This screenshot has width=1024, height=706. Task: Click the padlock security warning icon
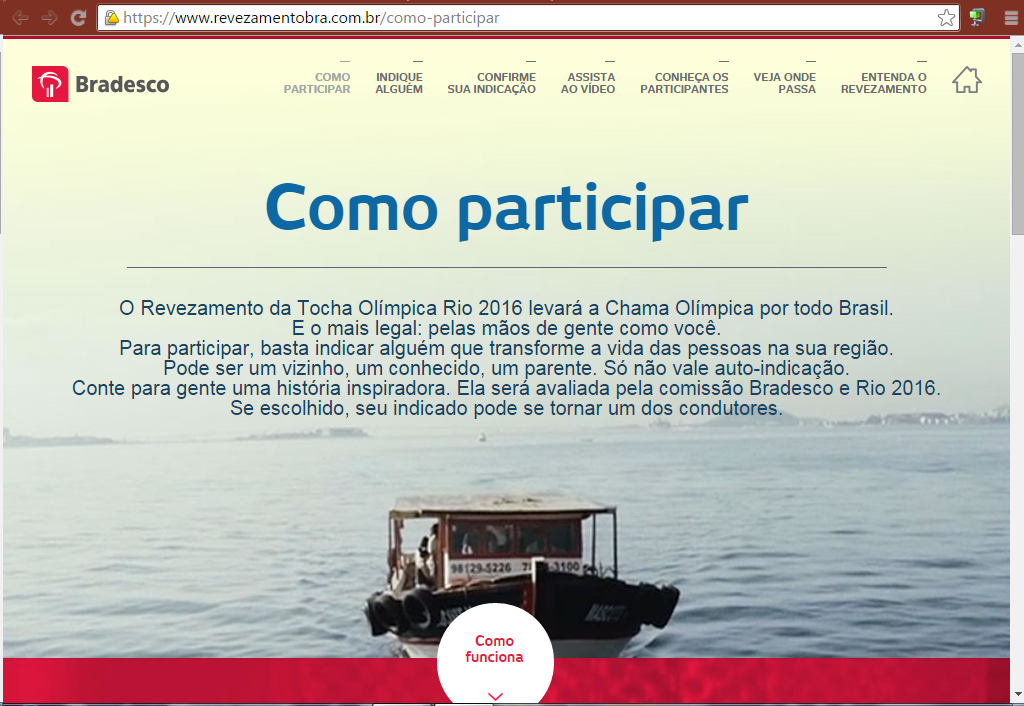[112, 18]
